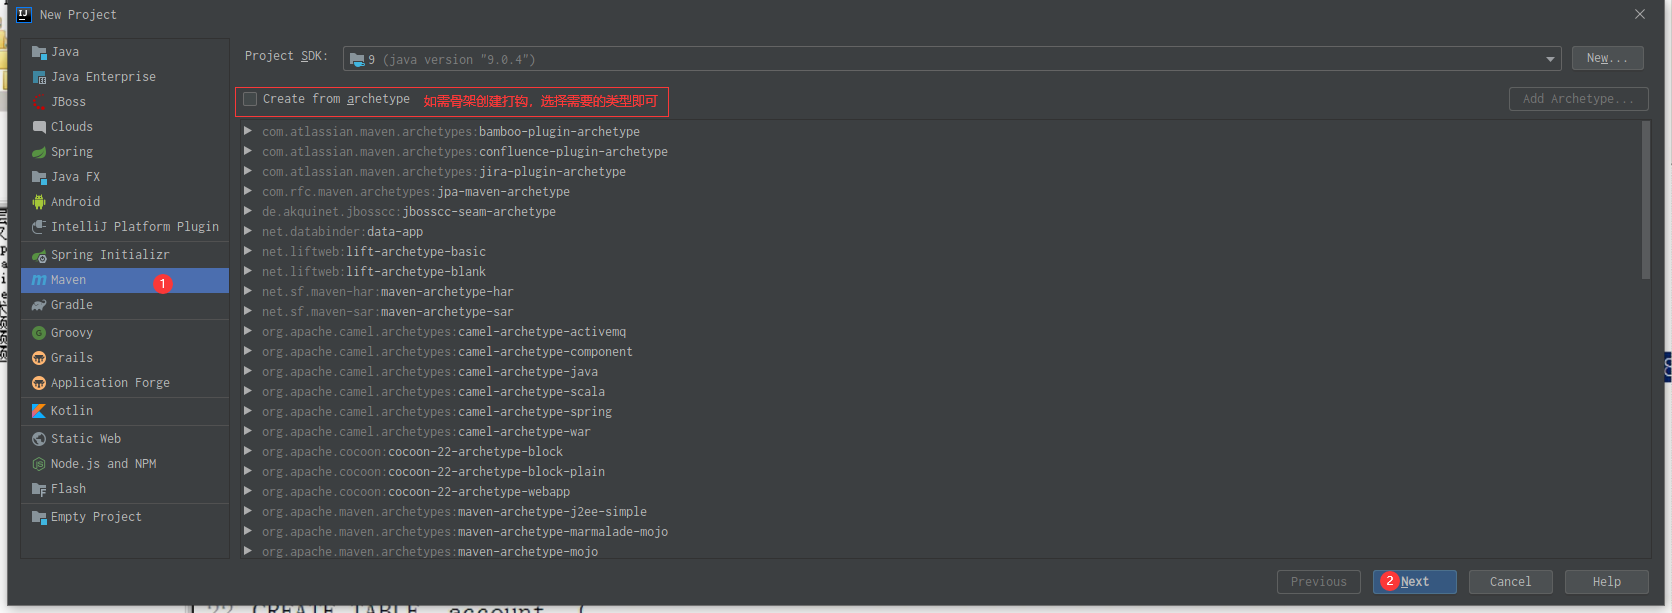Select Kotlin project type label
1672x613 pixels.
(72, 411)
